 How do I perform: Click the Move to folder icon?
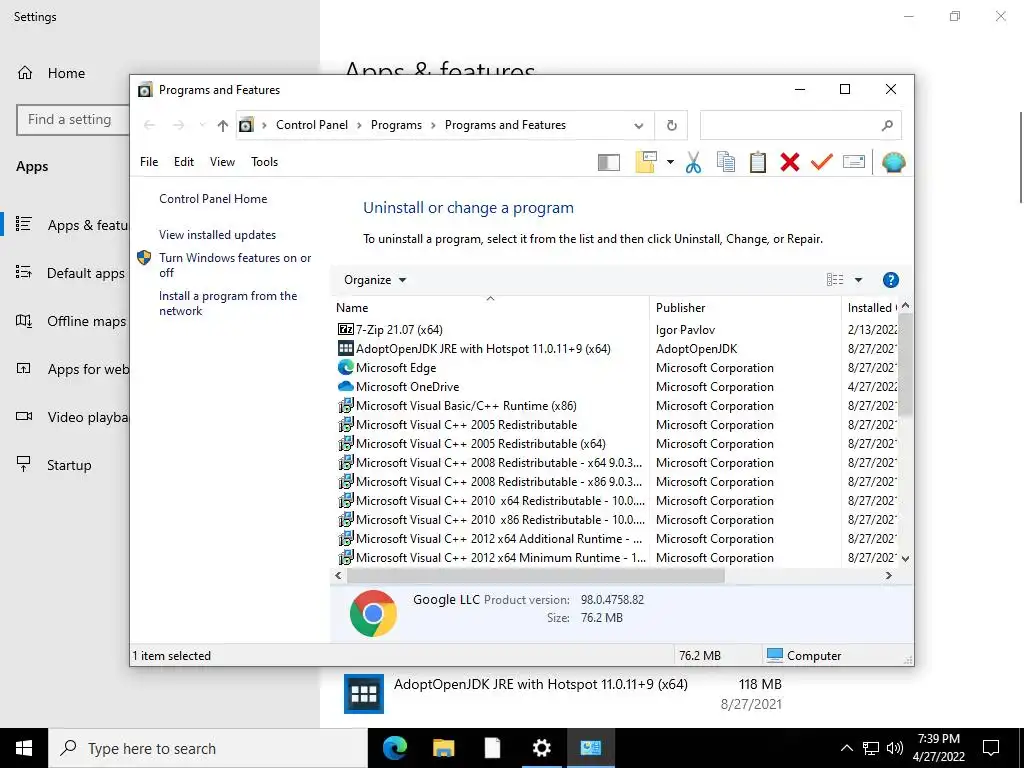[645, 162]
